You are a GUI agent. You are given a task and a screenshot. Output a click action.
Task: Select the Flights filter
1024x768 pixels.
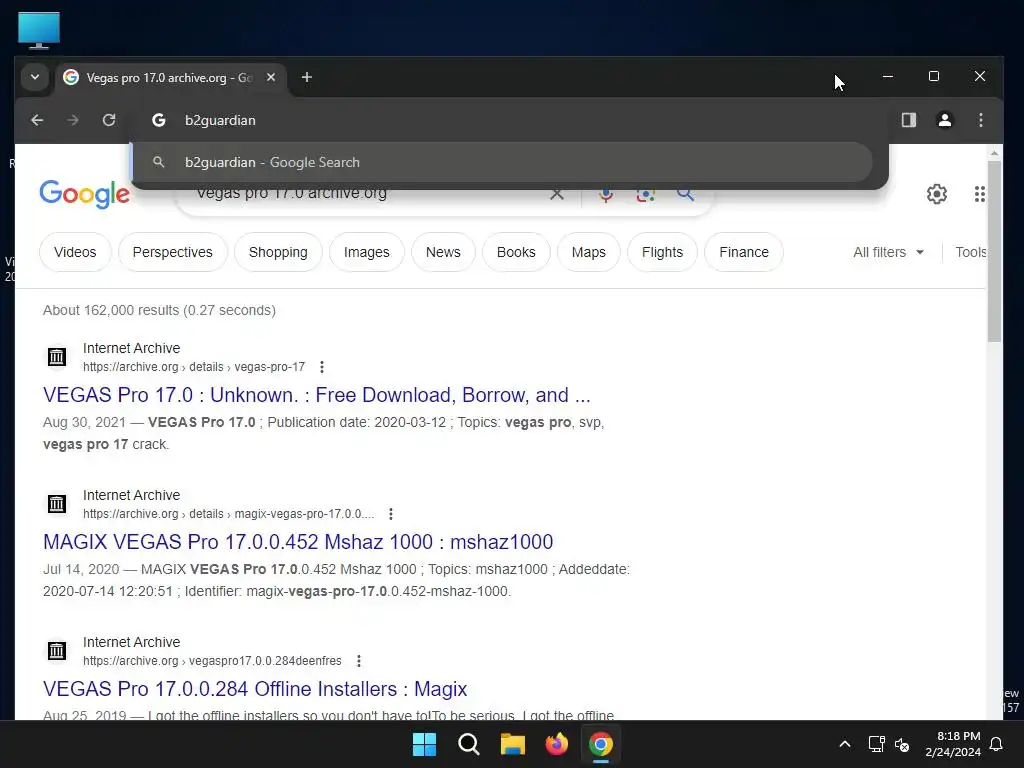[x=662, y=252]
